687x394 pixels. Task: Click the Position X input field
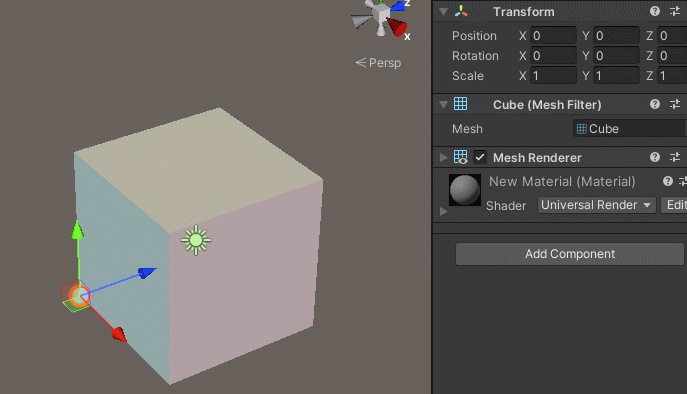[553, 36]
